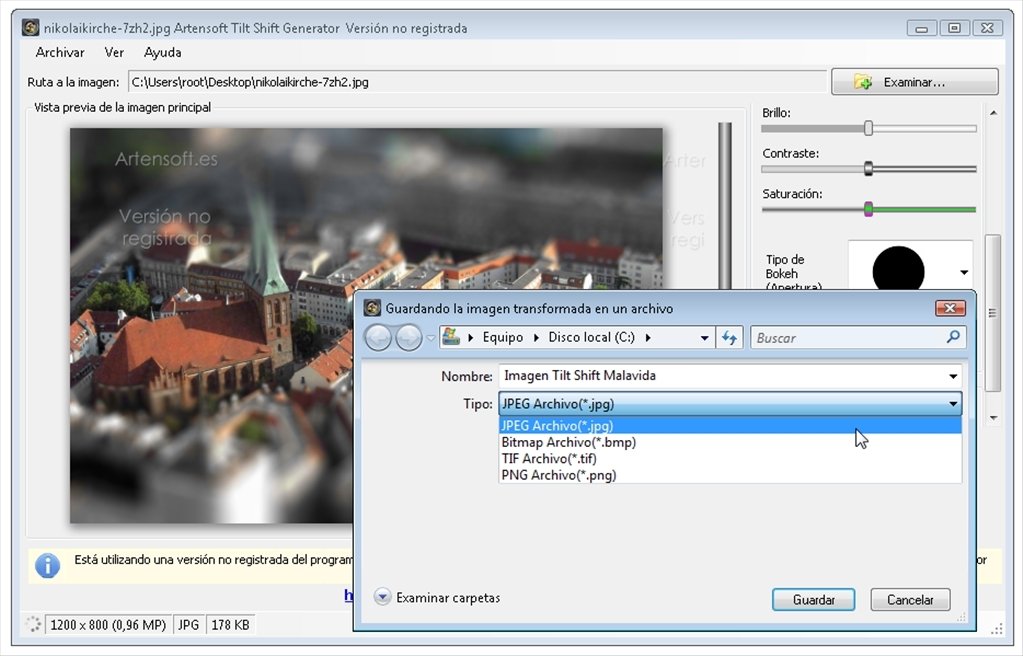Viewport: 1023px width, 656px height.
Task: Open the Nombre field dropdown arrow
Action: (953, 377)
